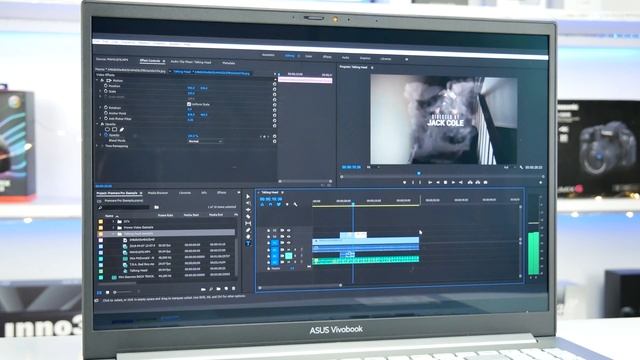Select the Talking Head sequence item
640x360 pixels.
click(138, 271)
